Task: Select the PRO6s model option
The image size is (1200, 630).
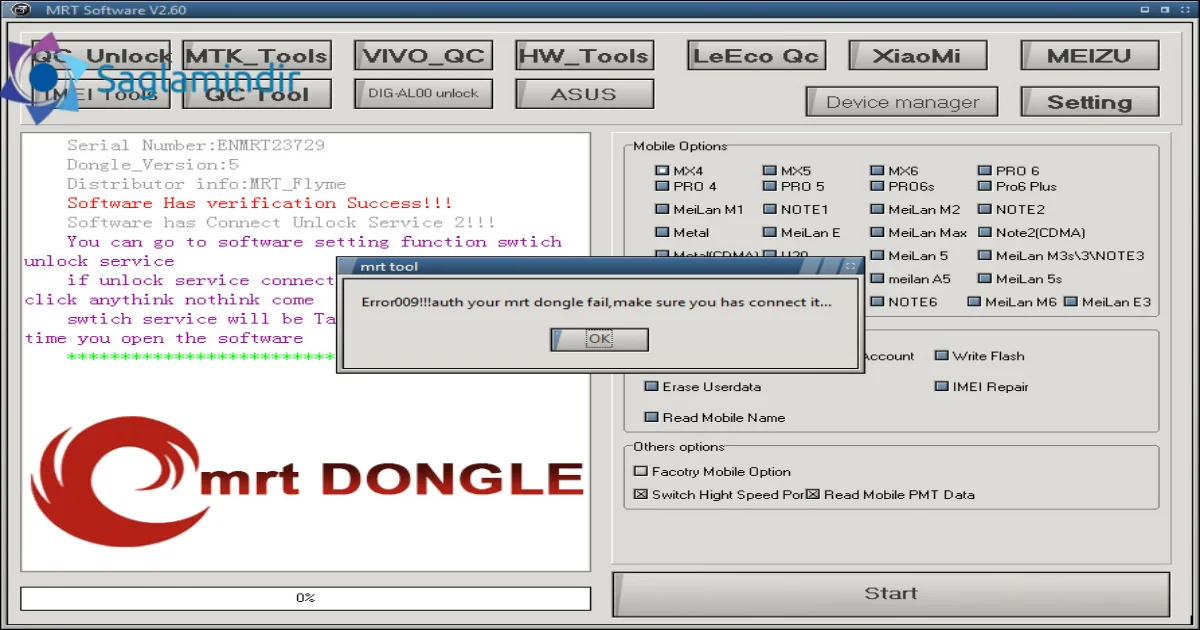Action: [903, 186]
